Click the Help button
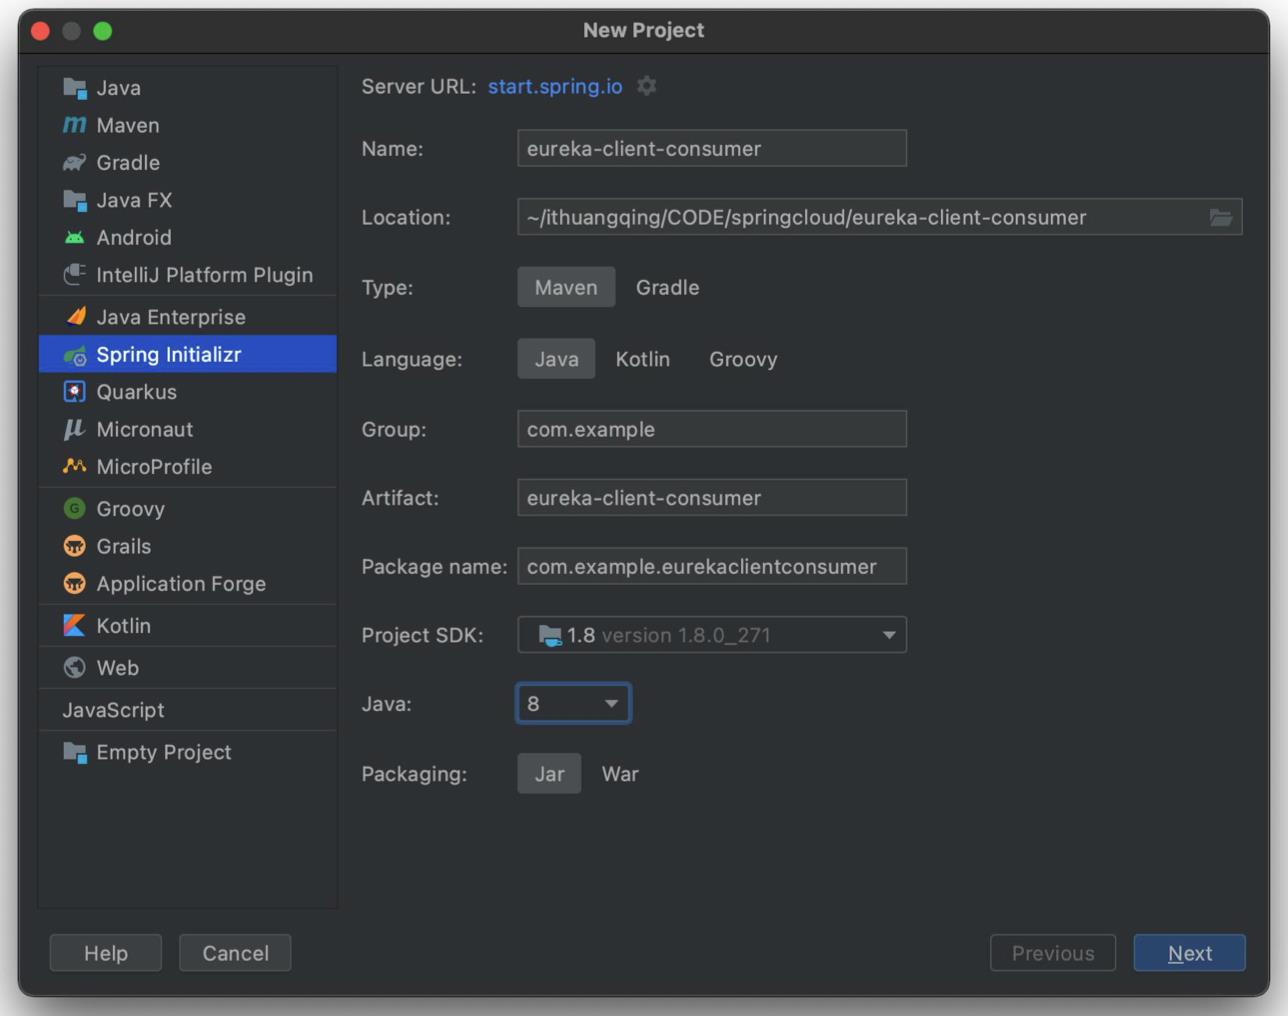1288x1016 pixels. (105, 953)
